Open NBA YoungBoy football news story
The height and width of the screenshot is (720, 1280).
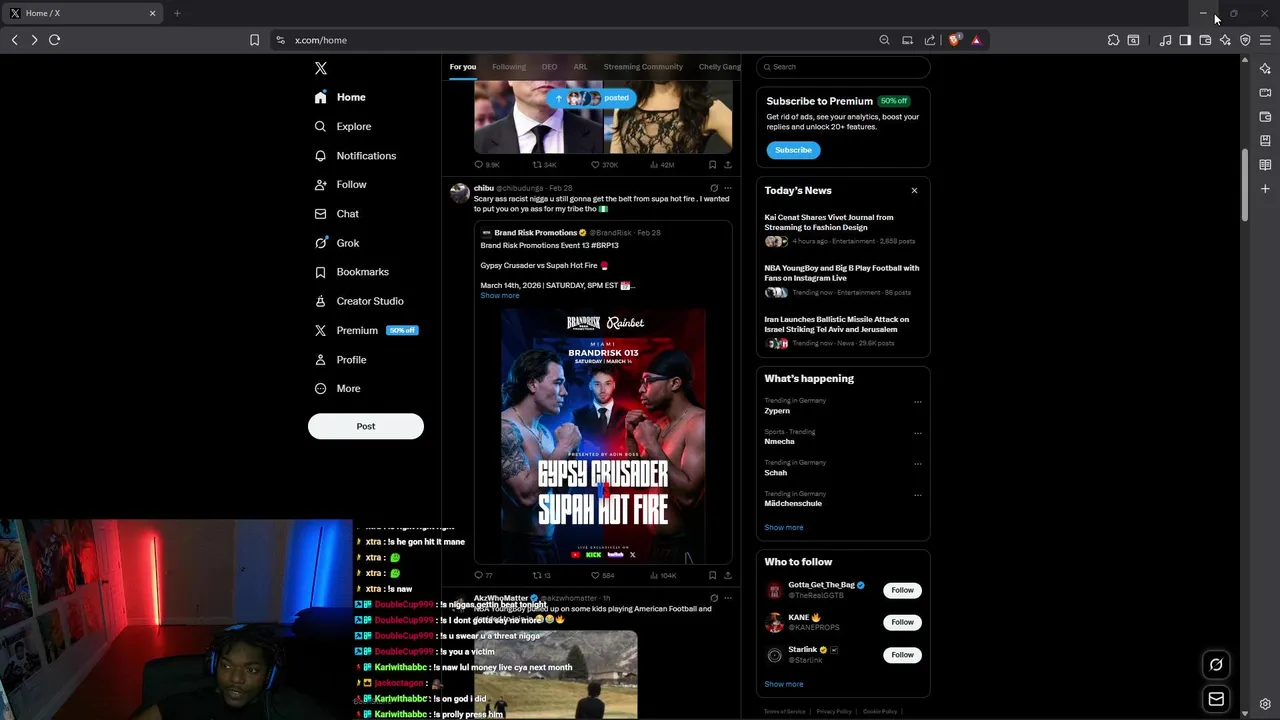coord(842,280)
